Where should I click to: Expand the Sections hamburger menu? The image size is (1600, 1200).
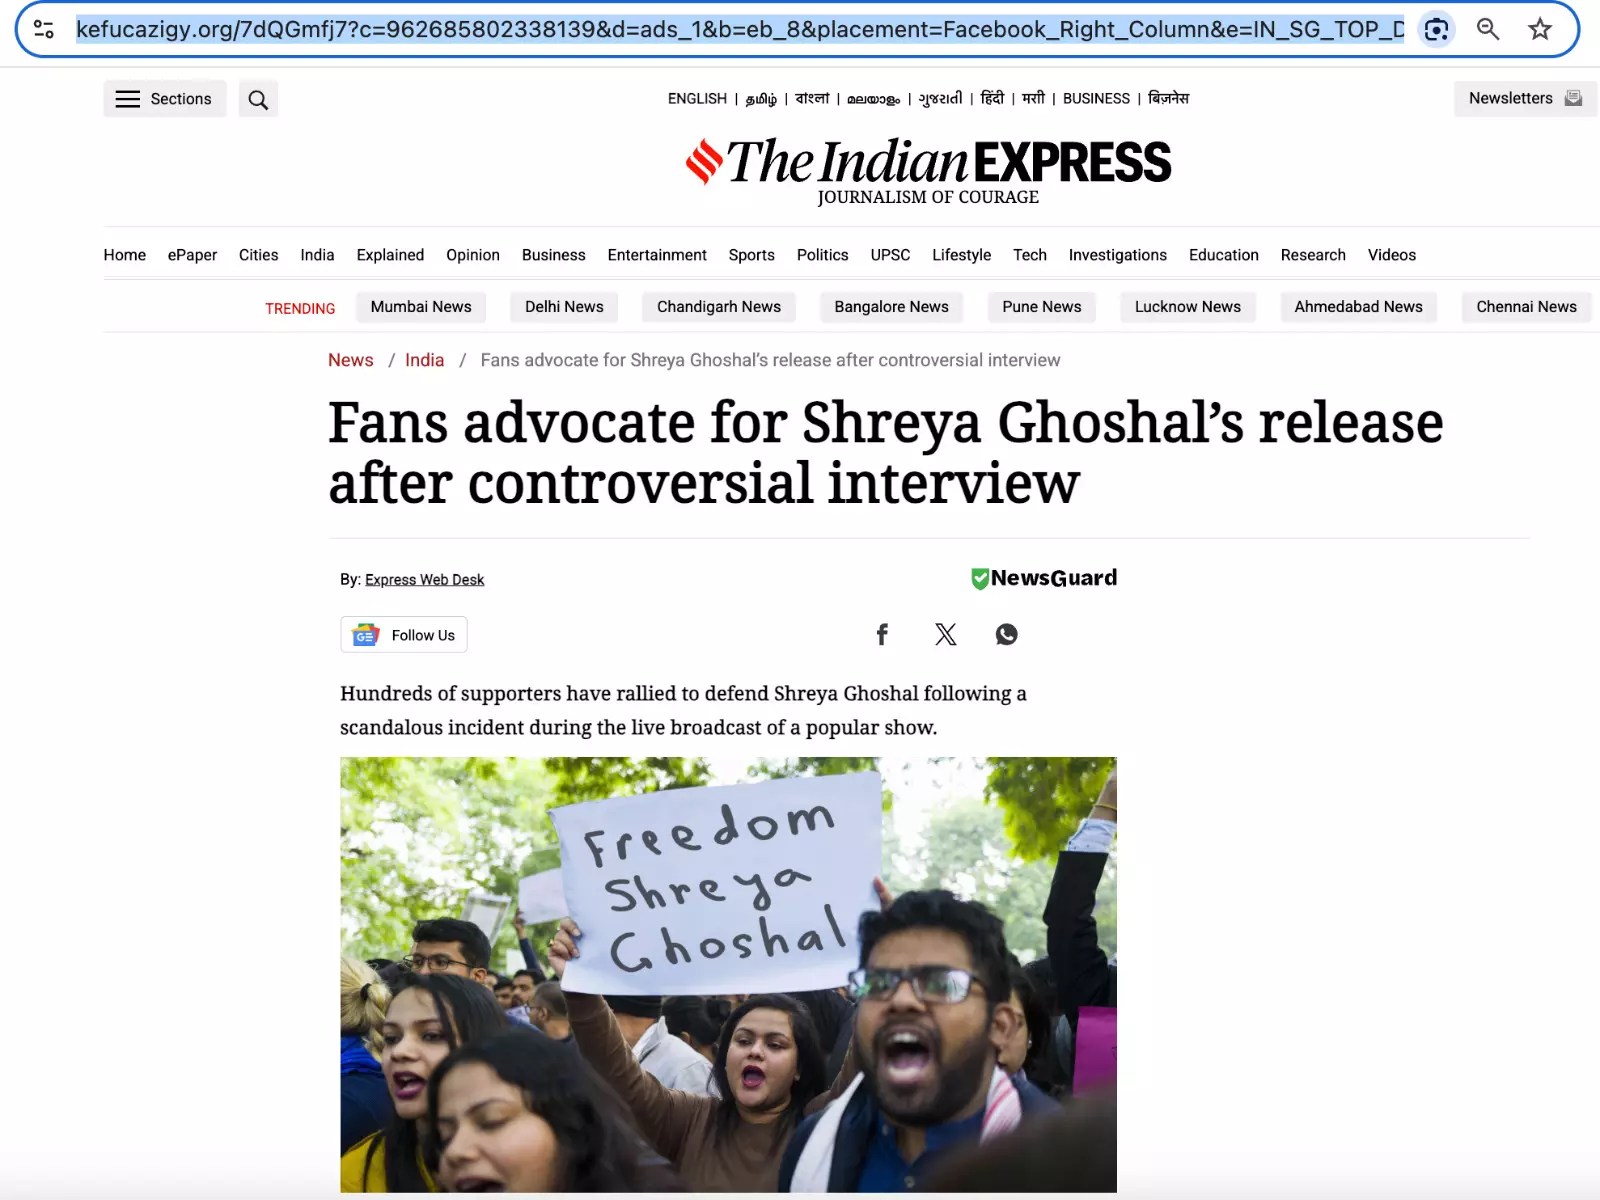165,99
